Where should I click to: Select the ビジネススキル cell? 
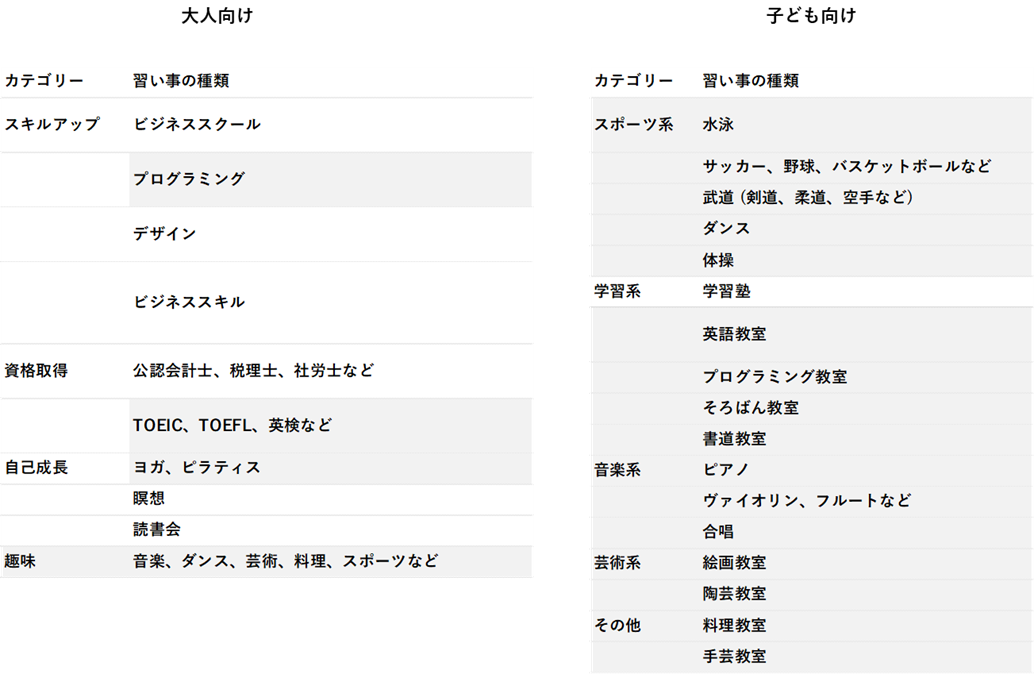[189, 302]
